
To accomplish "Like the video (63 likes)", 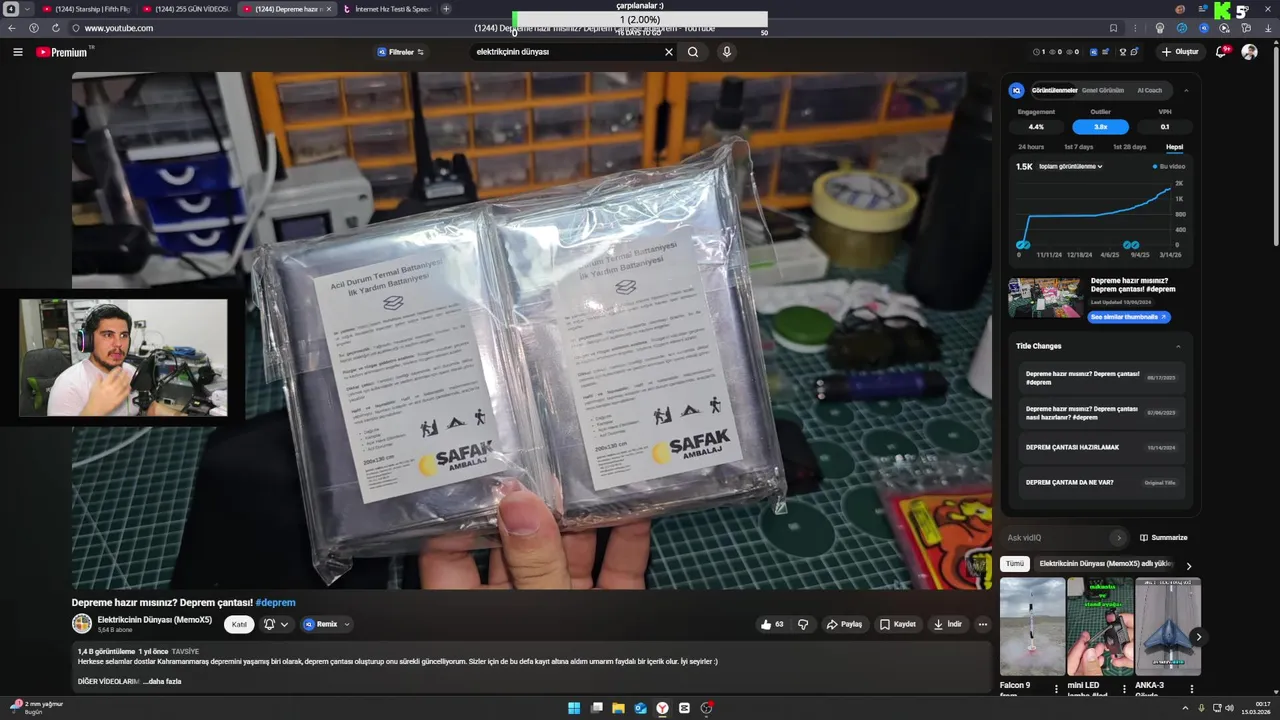I will pyautogui.click(x=772, y=624).
